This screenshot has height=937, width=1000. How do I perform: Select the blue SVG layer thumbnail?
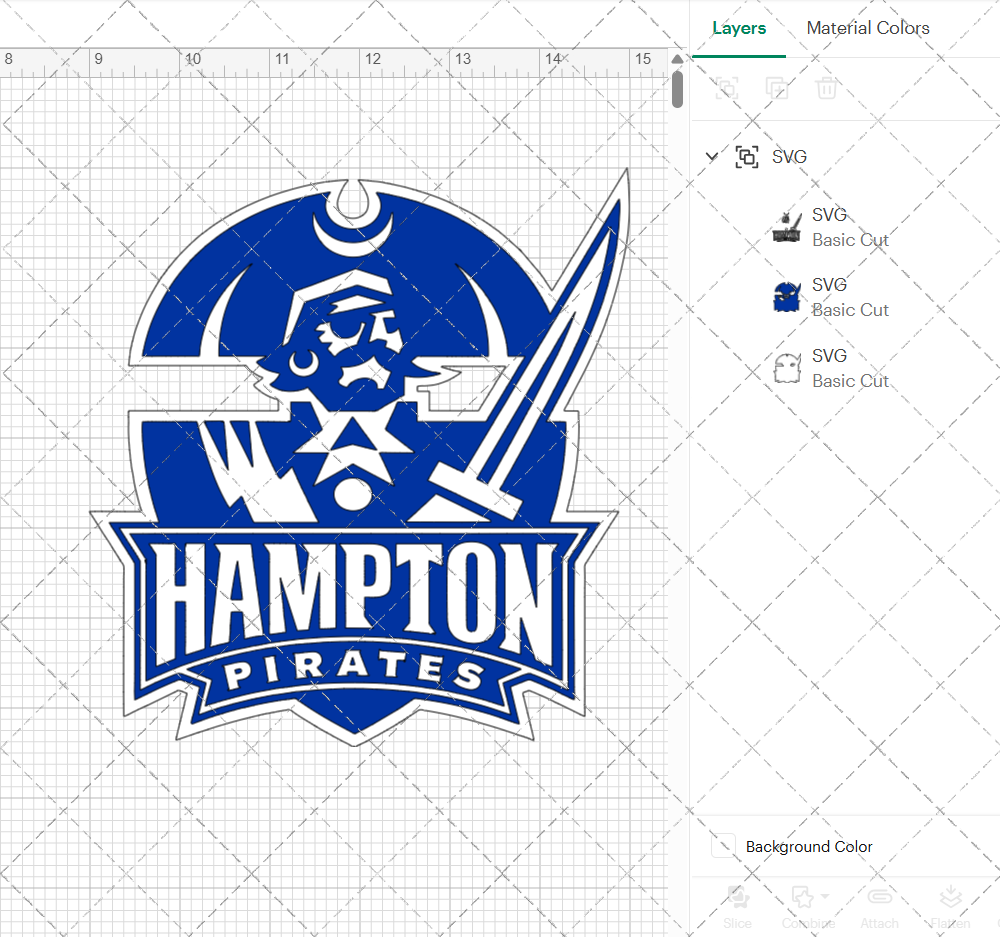point(786,297)
